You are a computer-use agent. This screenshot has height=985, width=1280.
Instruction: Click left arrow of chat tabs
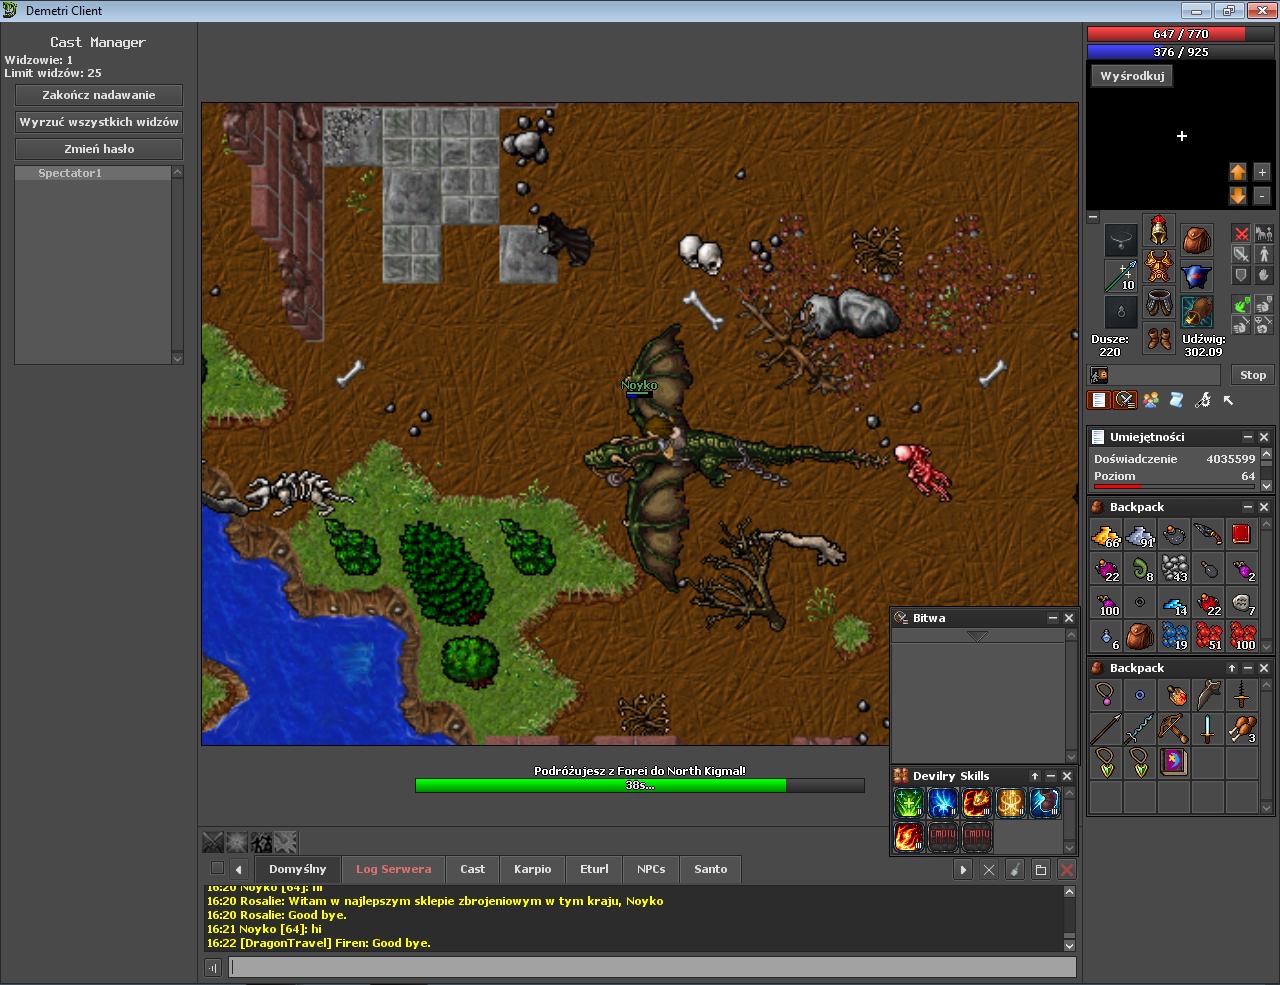coord(238,869)
